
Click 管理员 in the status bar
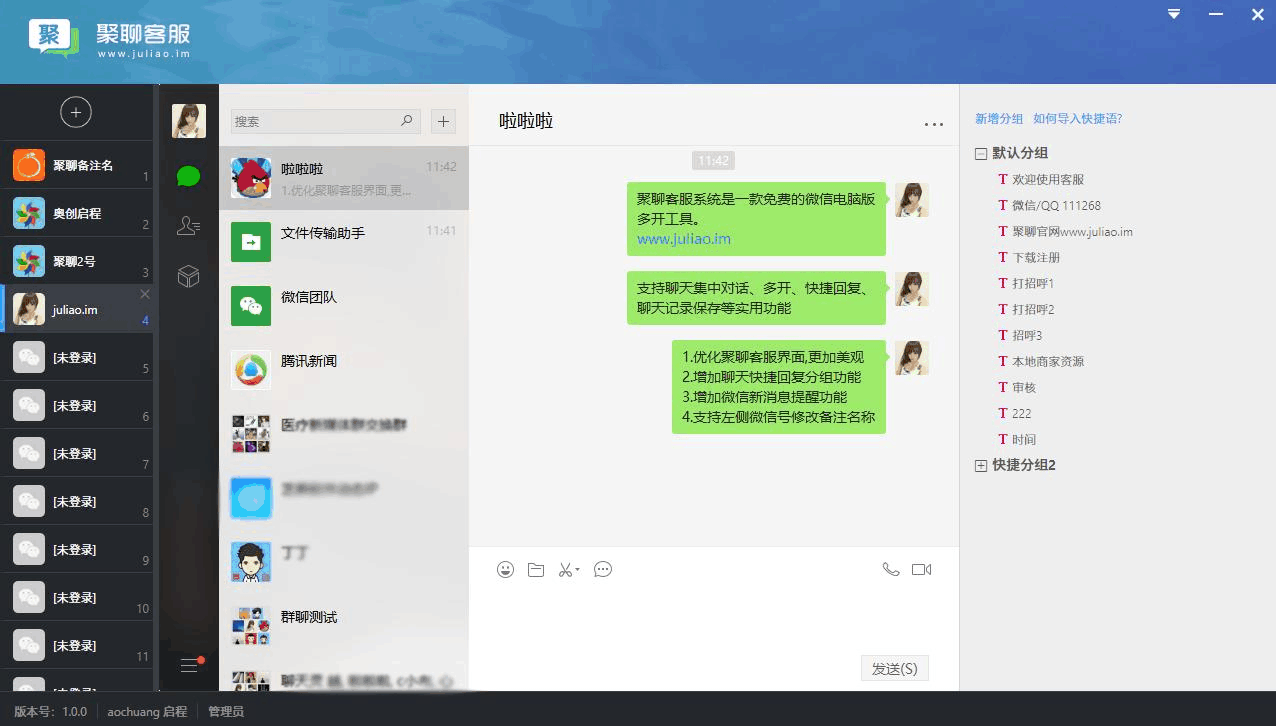coord(226,712)
